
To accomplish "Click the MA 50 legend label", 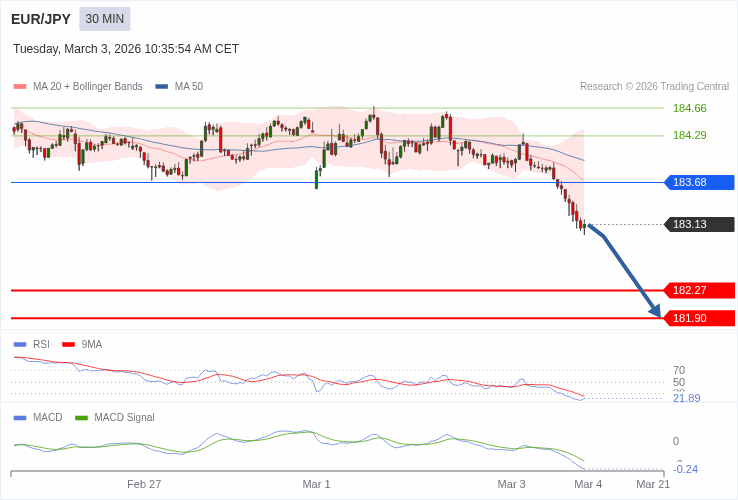I will (x=189, y=87).
